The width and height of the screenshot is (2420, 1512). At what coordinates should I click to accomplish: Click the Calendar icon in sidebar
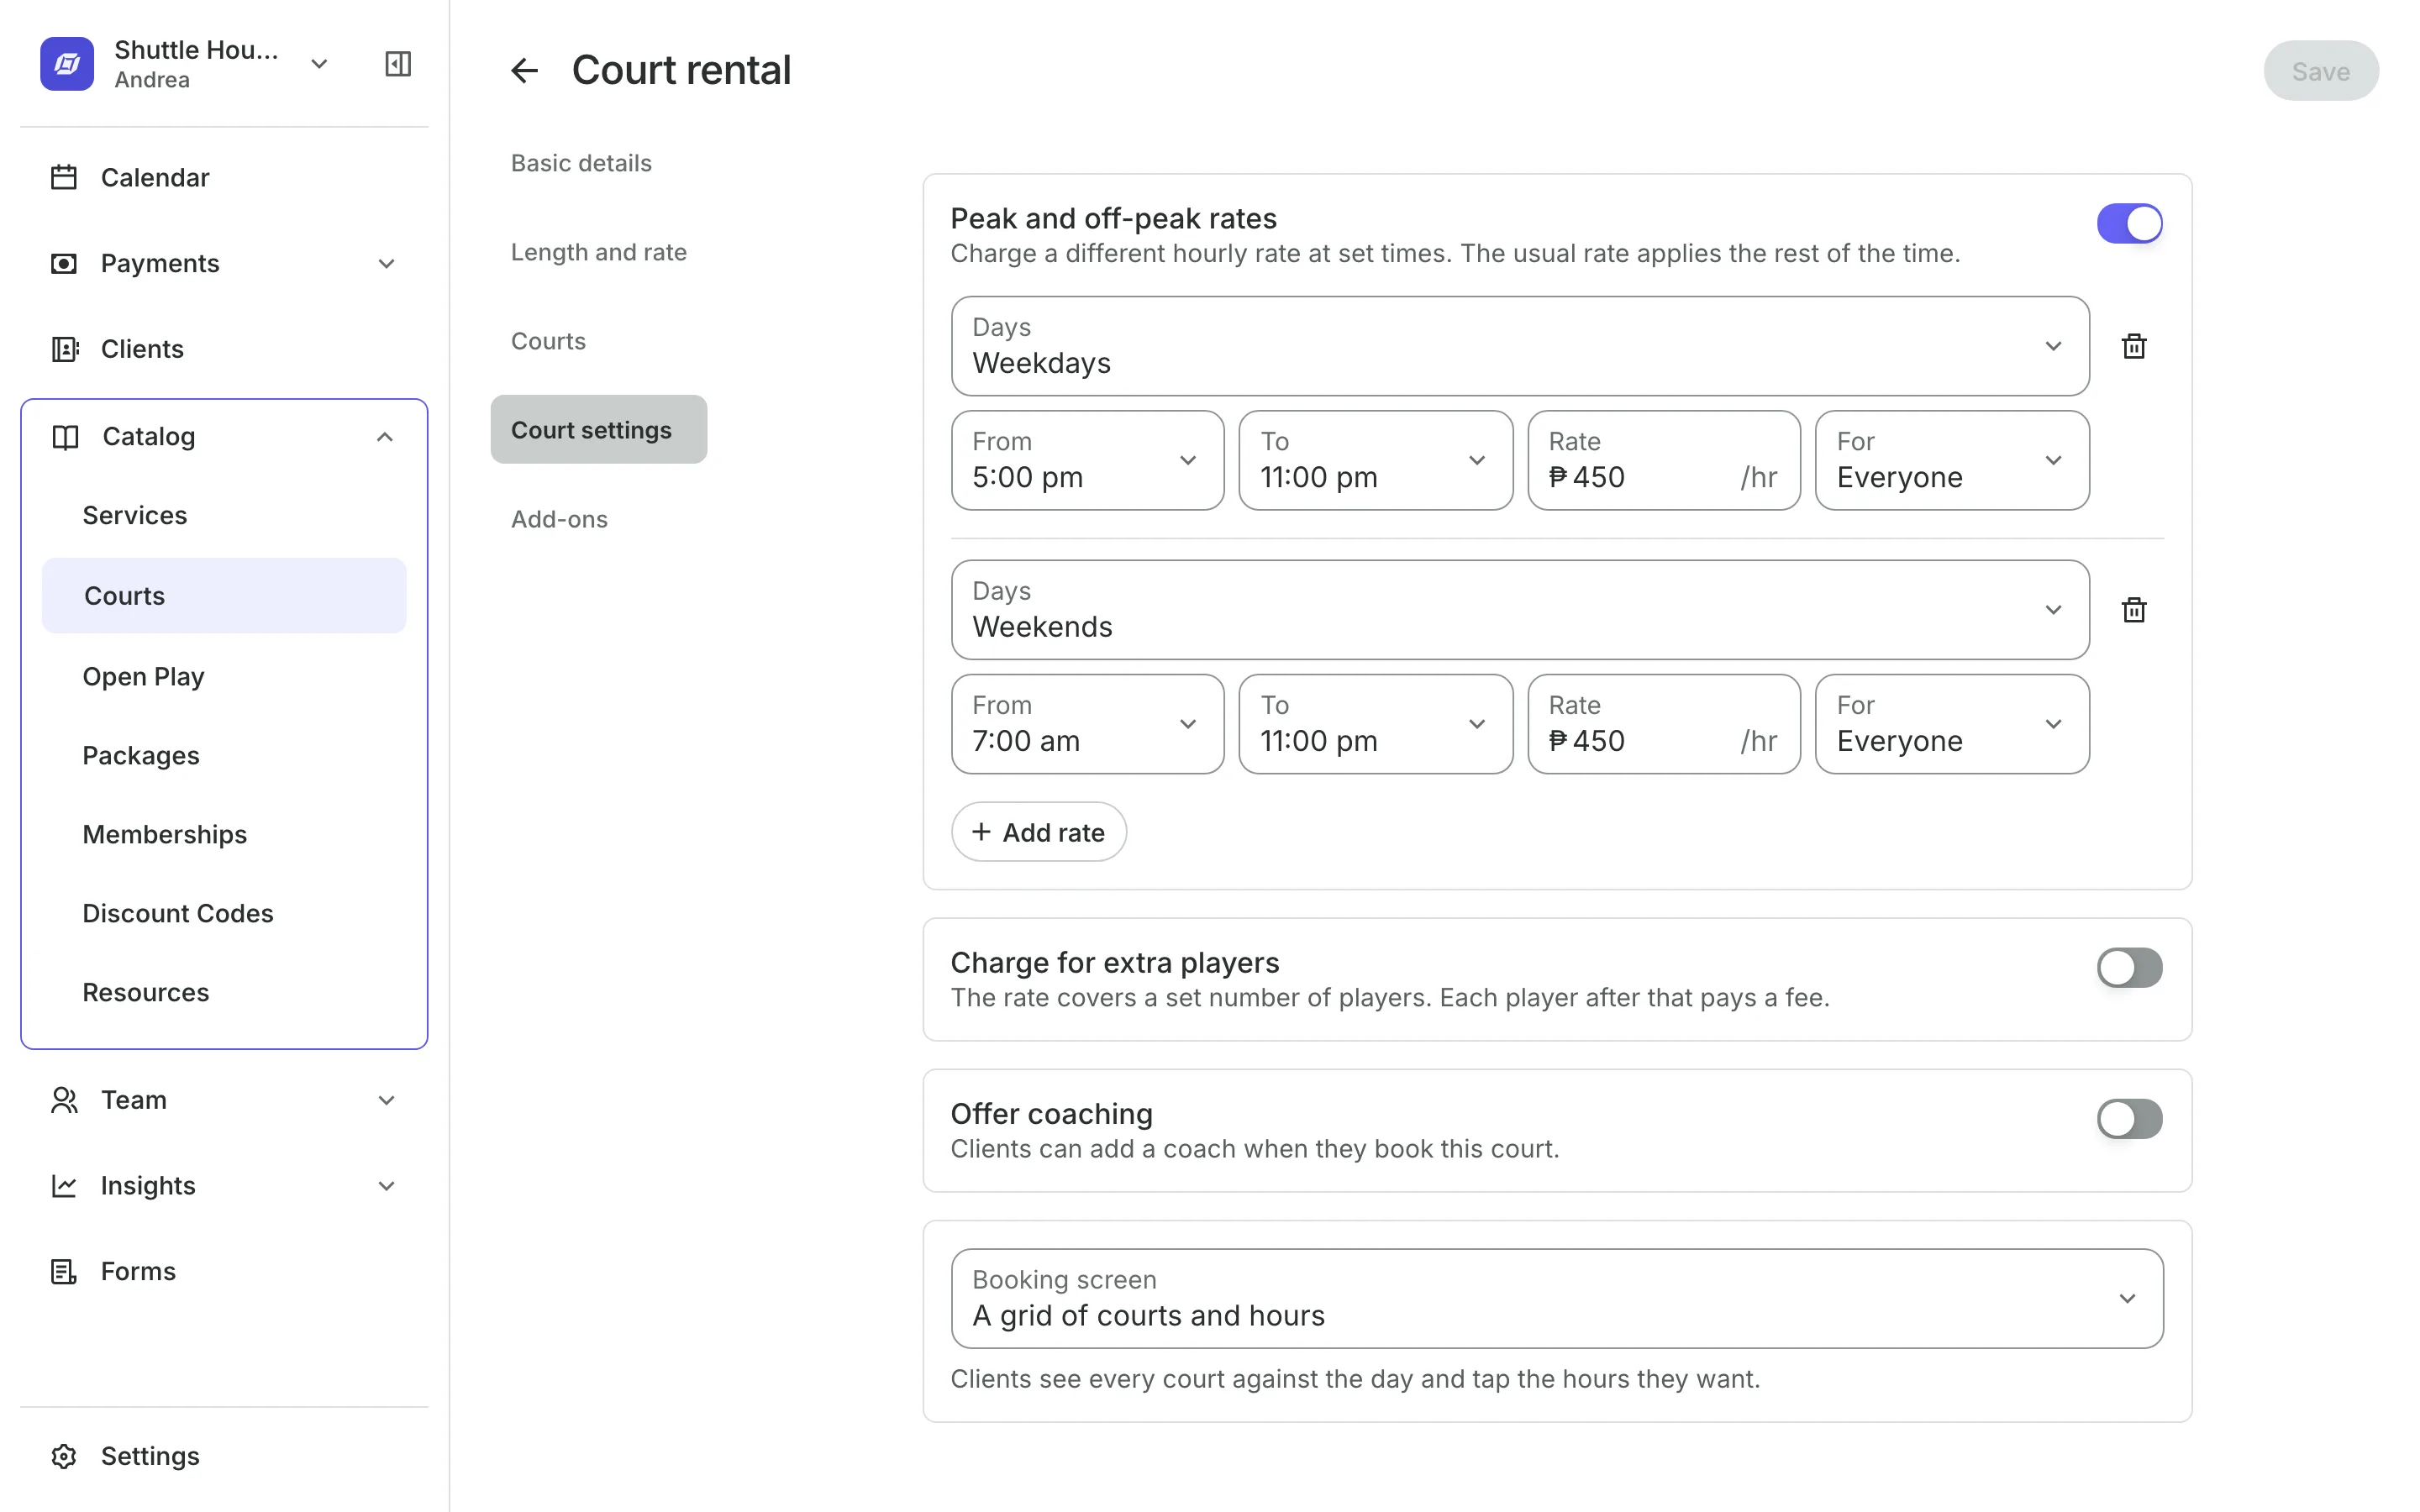click(x=64, y=177)
